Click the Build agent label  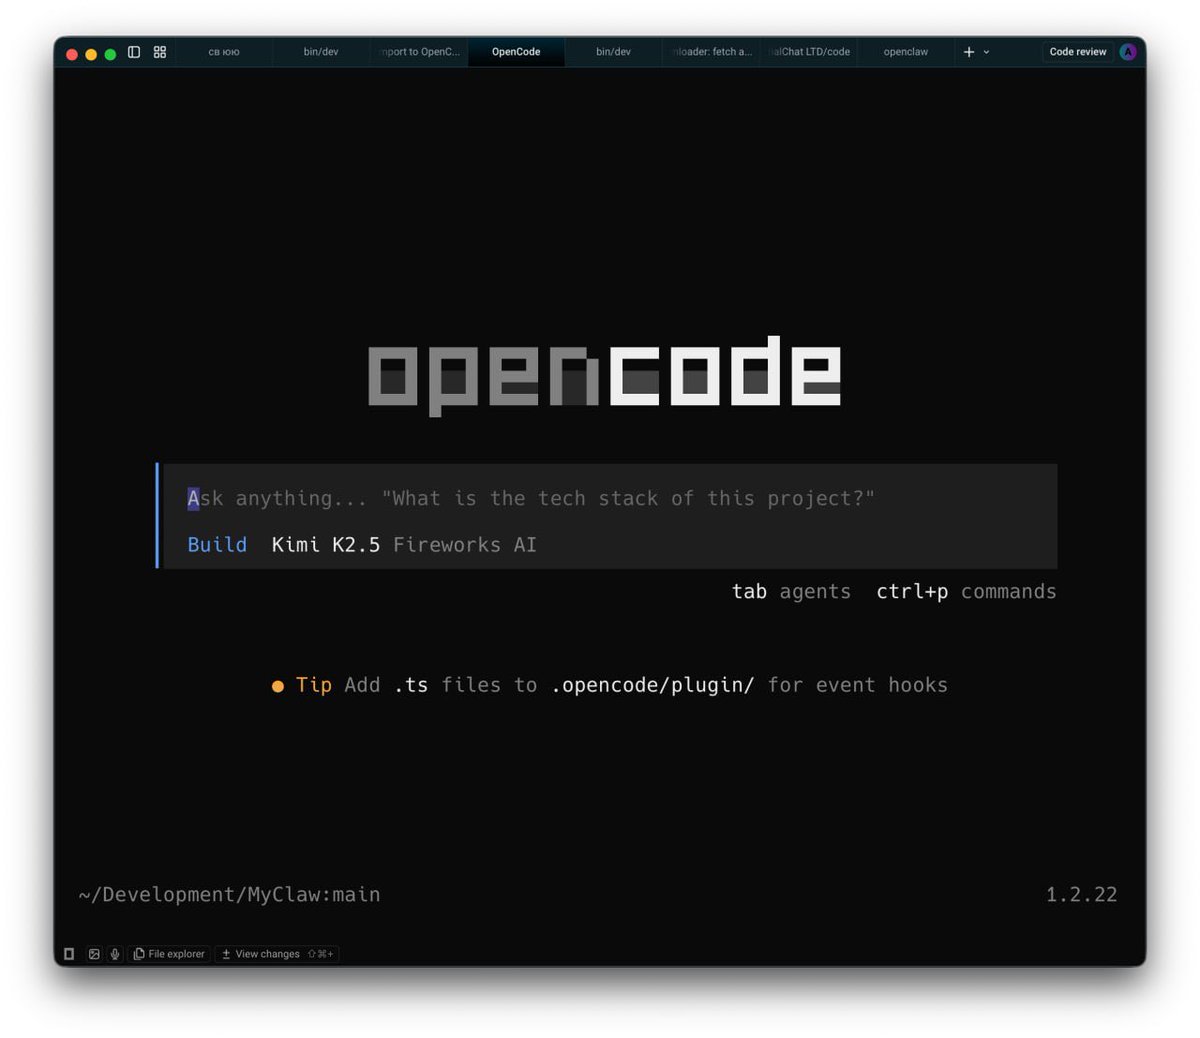(217, 545)
